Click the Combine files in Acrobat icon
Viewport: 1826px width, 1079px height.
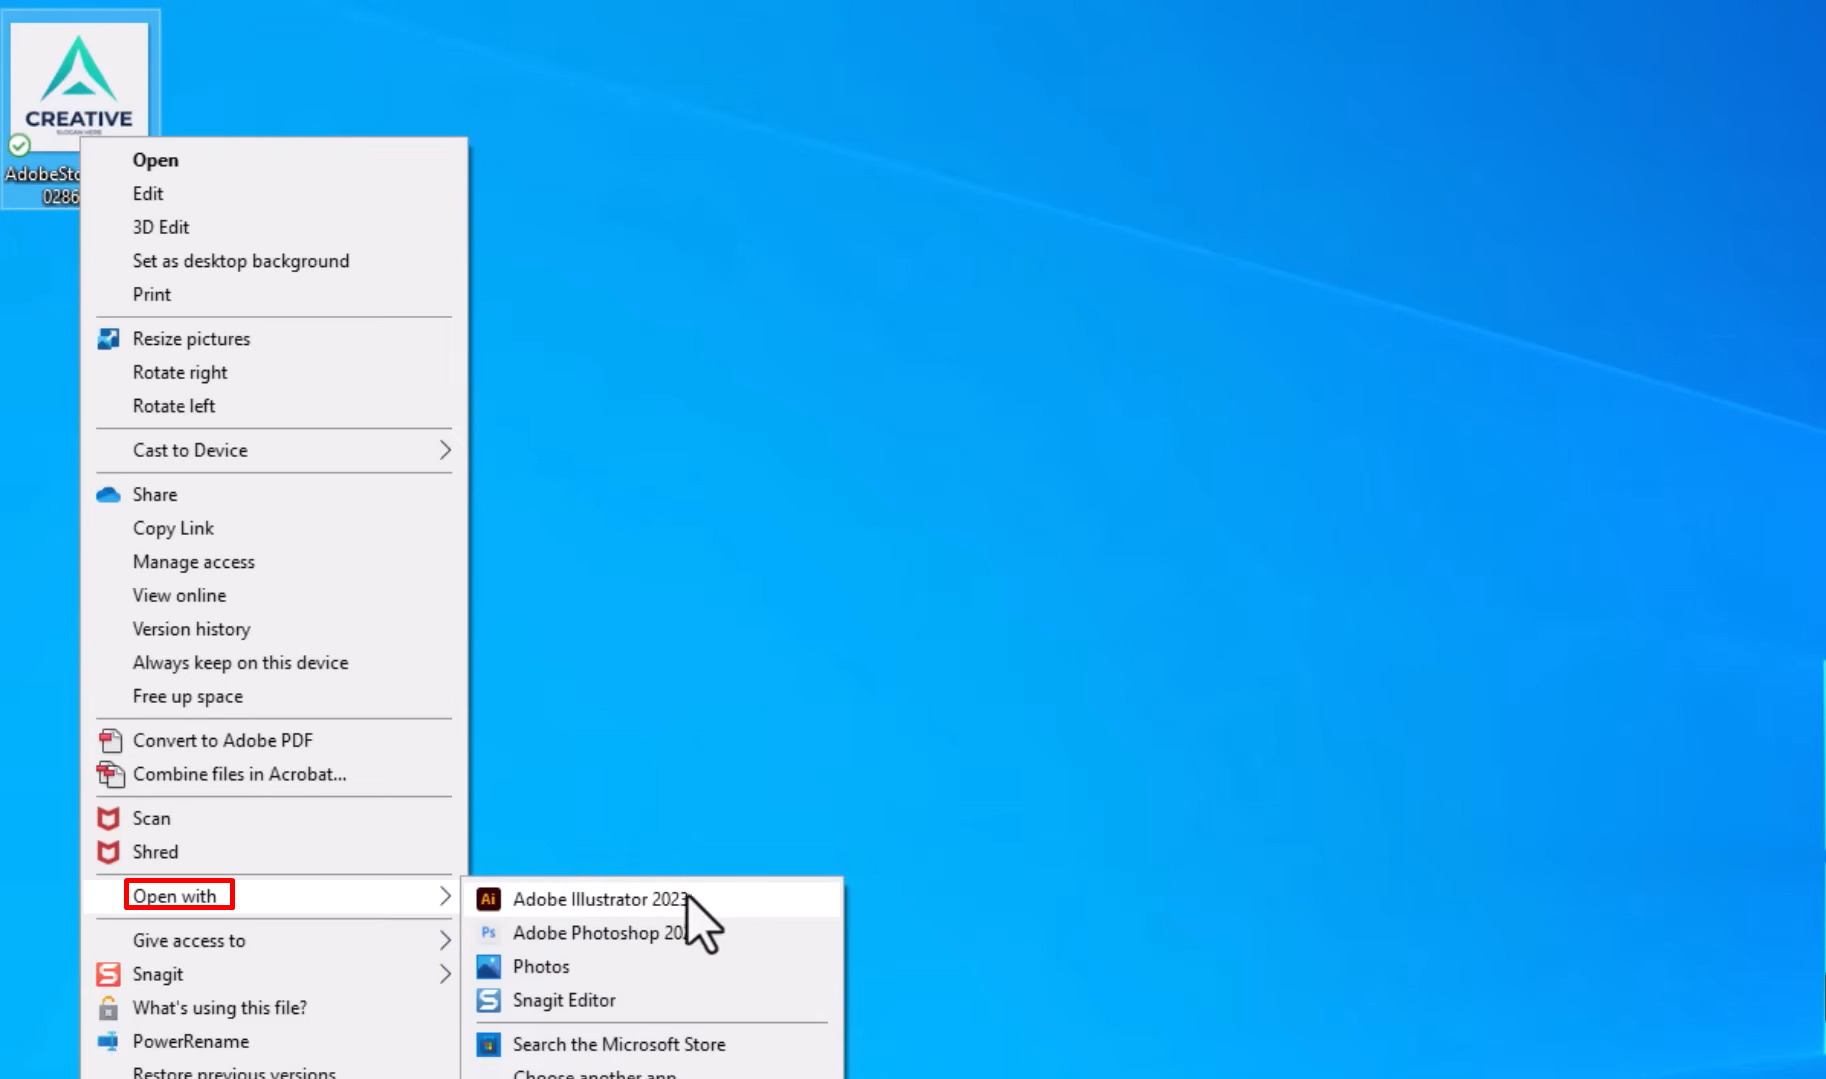[109, 774]
